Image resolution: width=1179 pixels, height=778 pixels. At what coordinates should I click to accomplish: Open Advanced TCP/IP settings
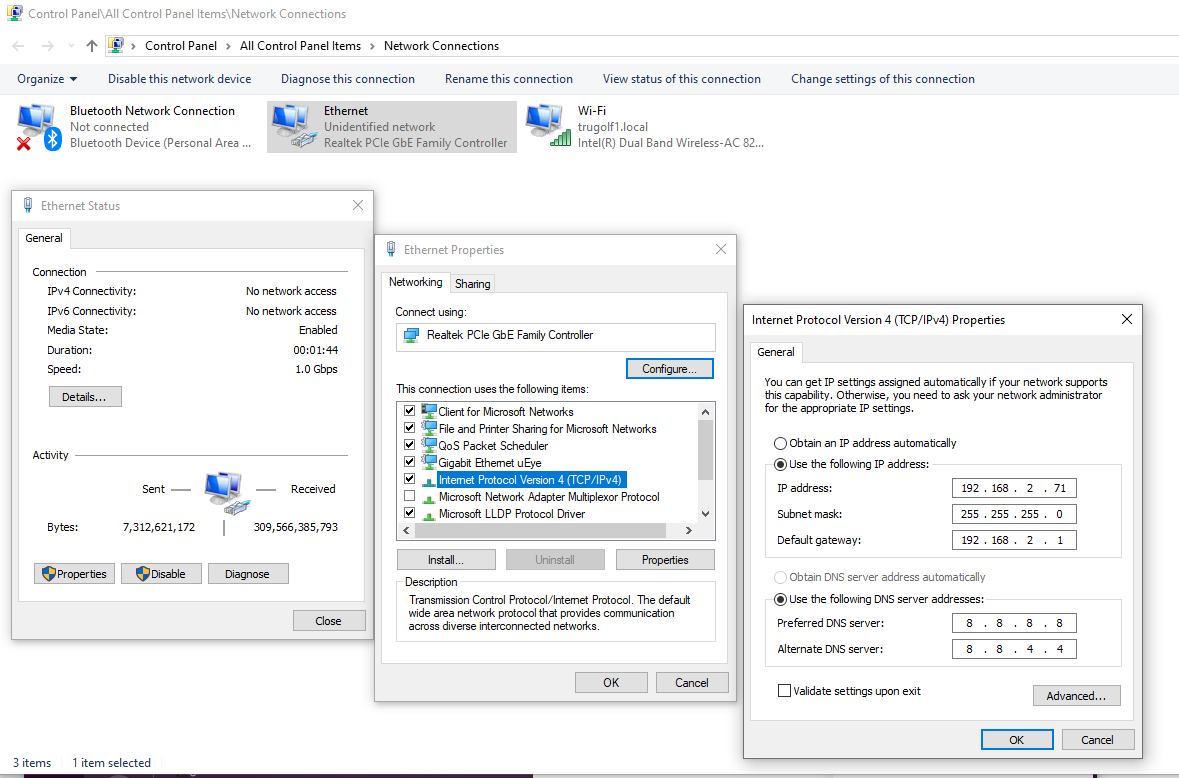1077,695
